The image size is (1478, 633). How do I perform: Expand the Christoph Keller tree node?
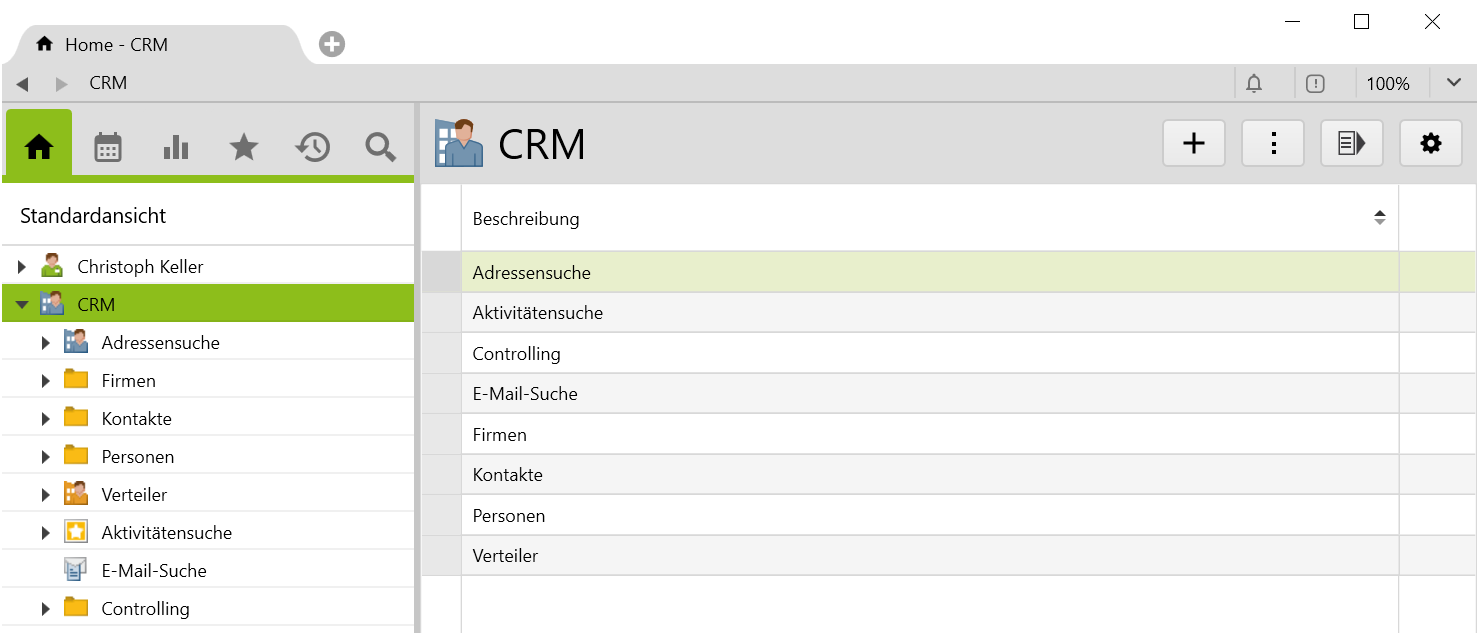[x=22, y=267]
